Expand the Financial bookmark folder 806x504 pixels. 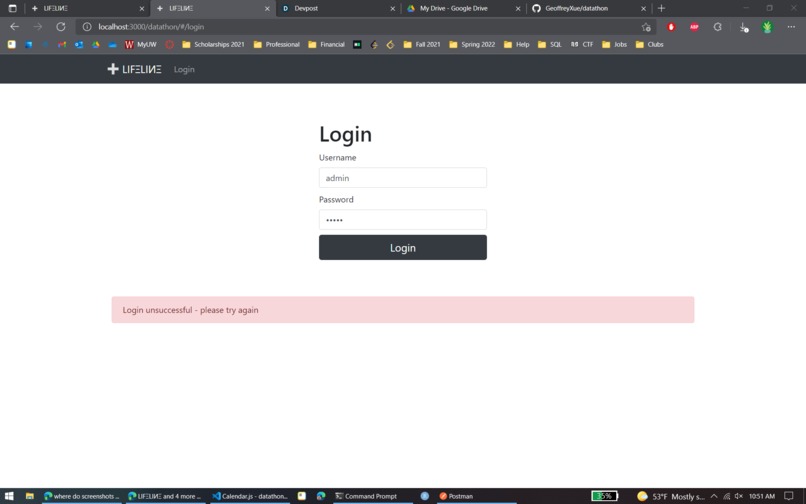326,45
